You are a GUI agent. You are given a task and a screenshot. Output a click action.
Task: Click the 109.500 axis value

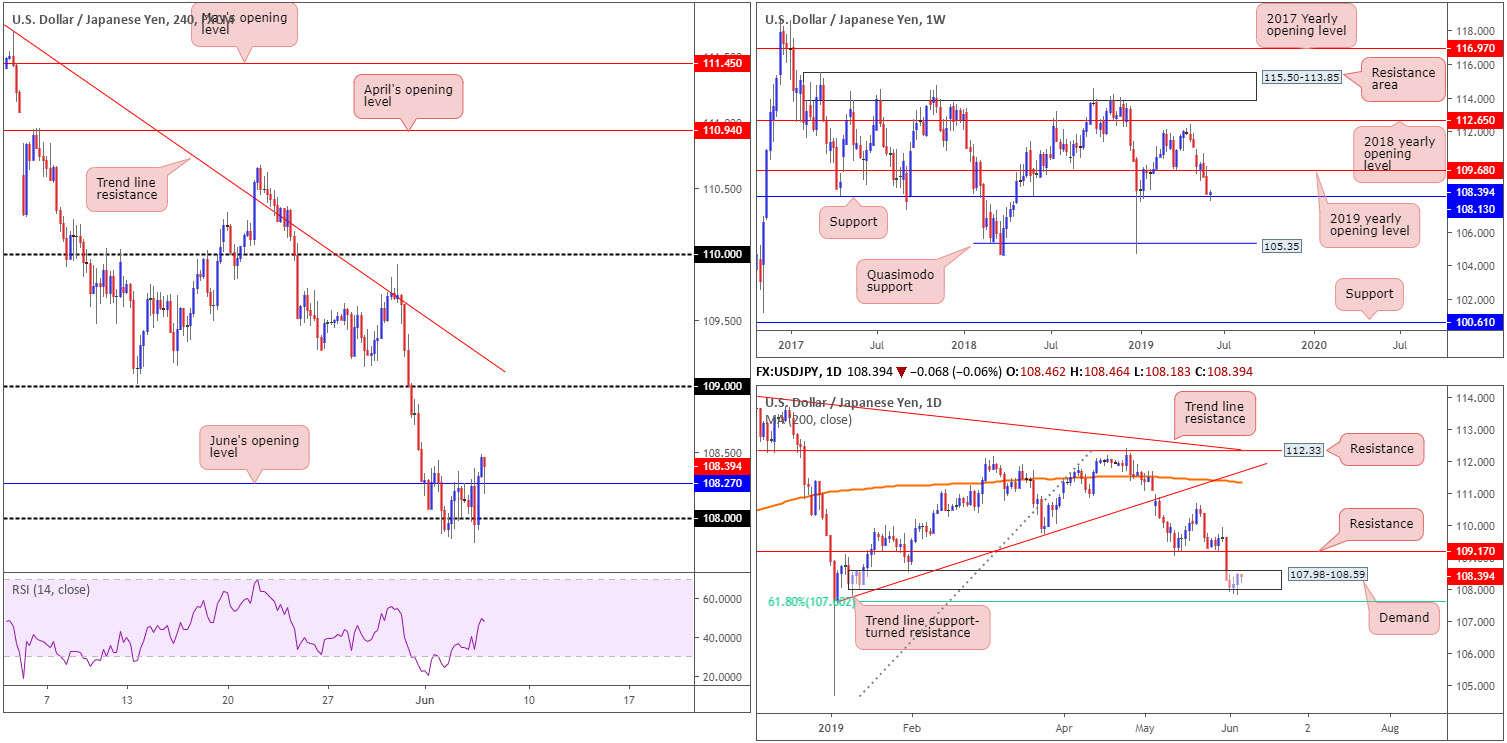(x=722, y=321)
